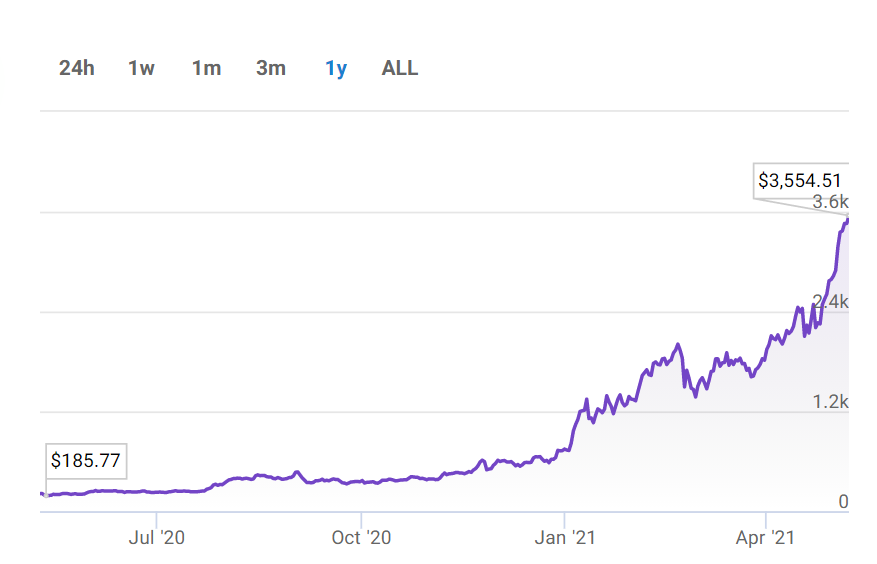The height and width of the screenshot is (564, 877).
Task: Click the Jul '20 axis marker
Action: click(157, 538)
